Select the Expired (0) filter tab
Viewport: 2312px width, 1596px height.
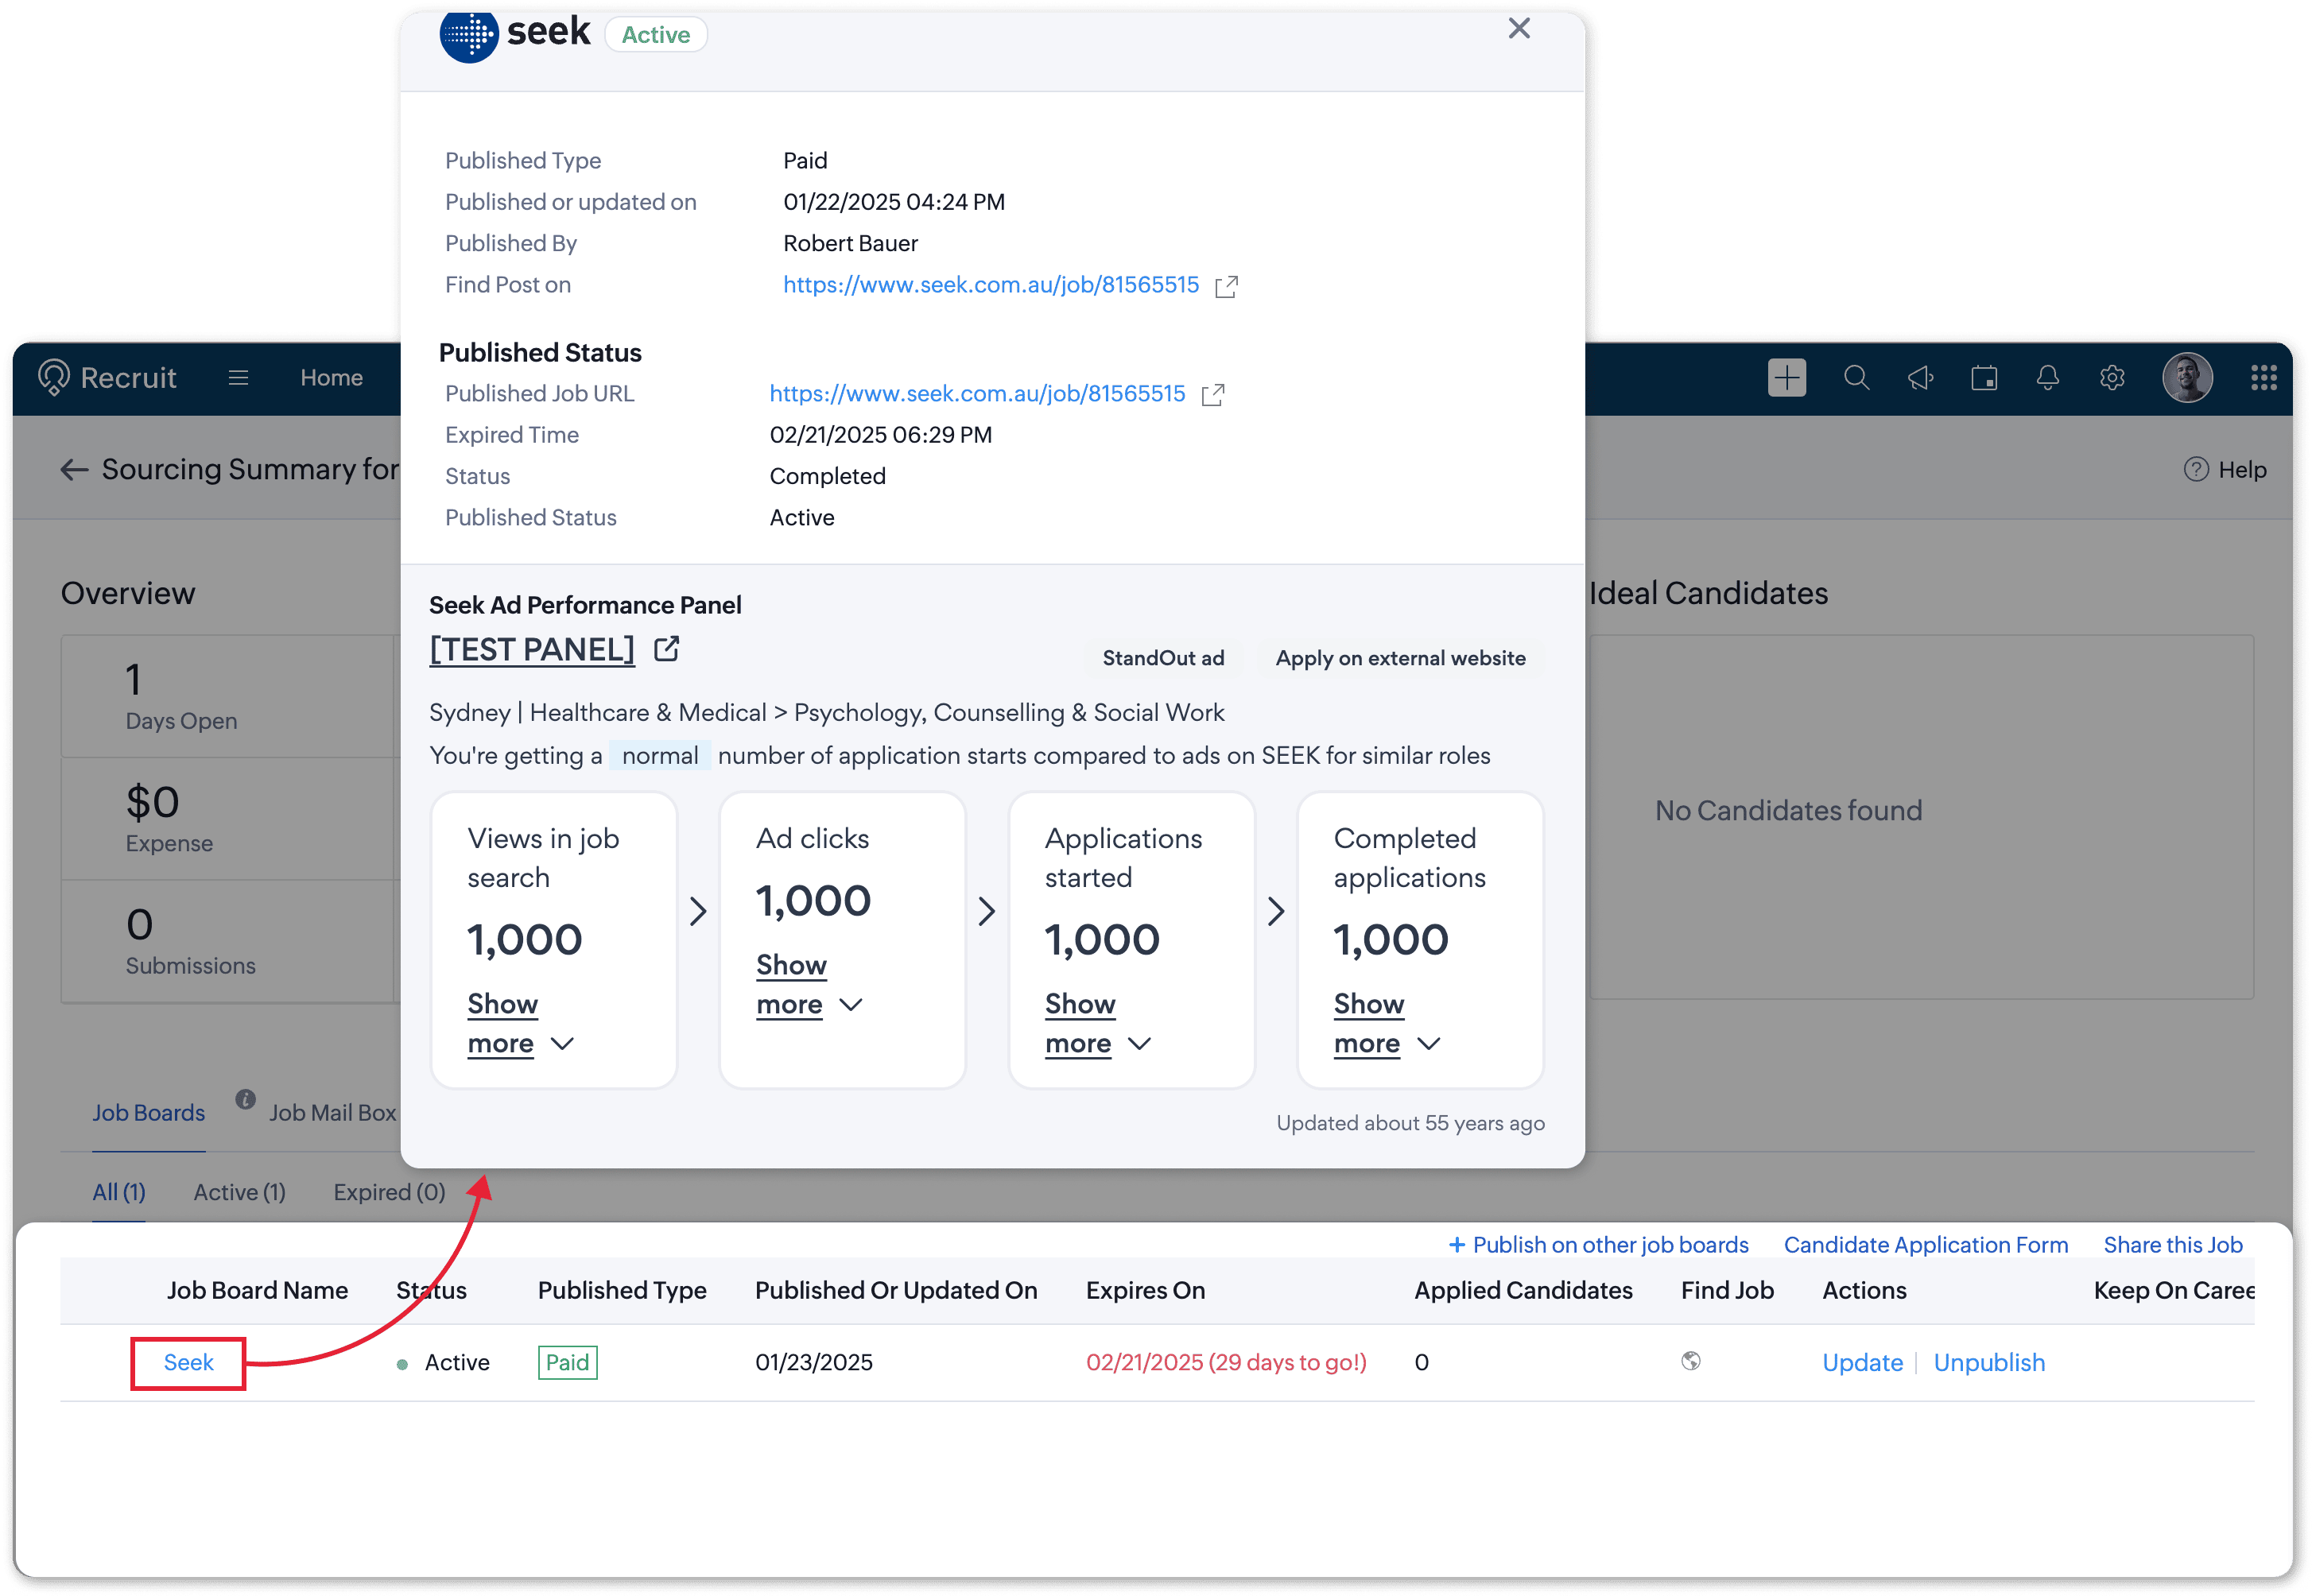(x=389, y=1192)
